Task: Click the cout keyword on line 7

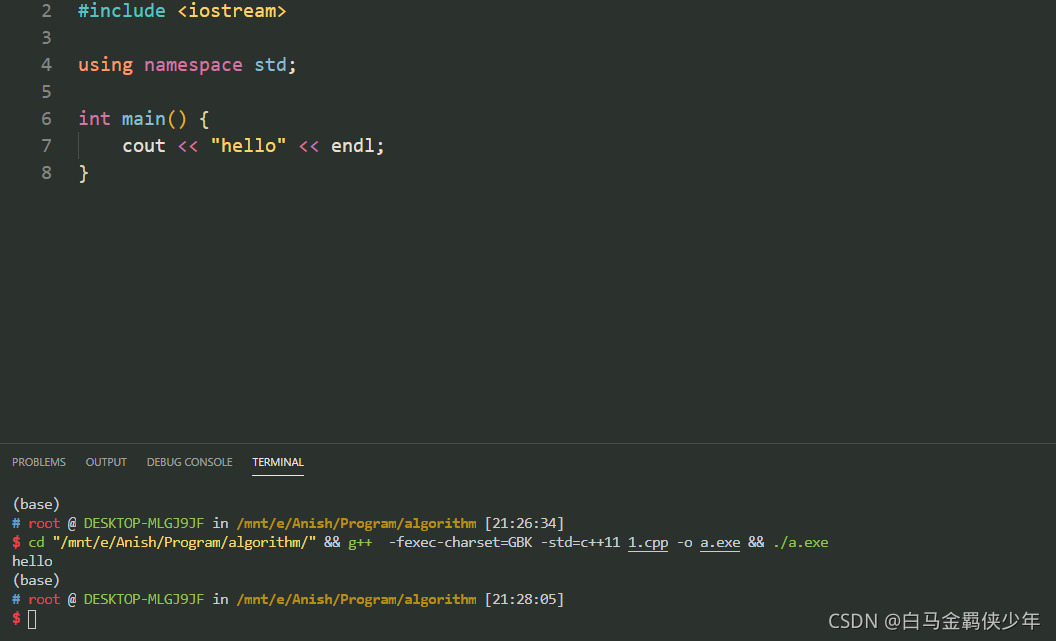Action: 143,146
